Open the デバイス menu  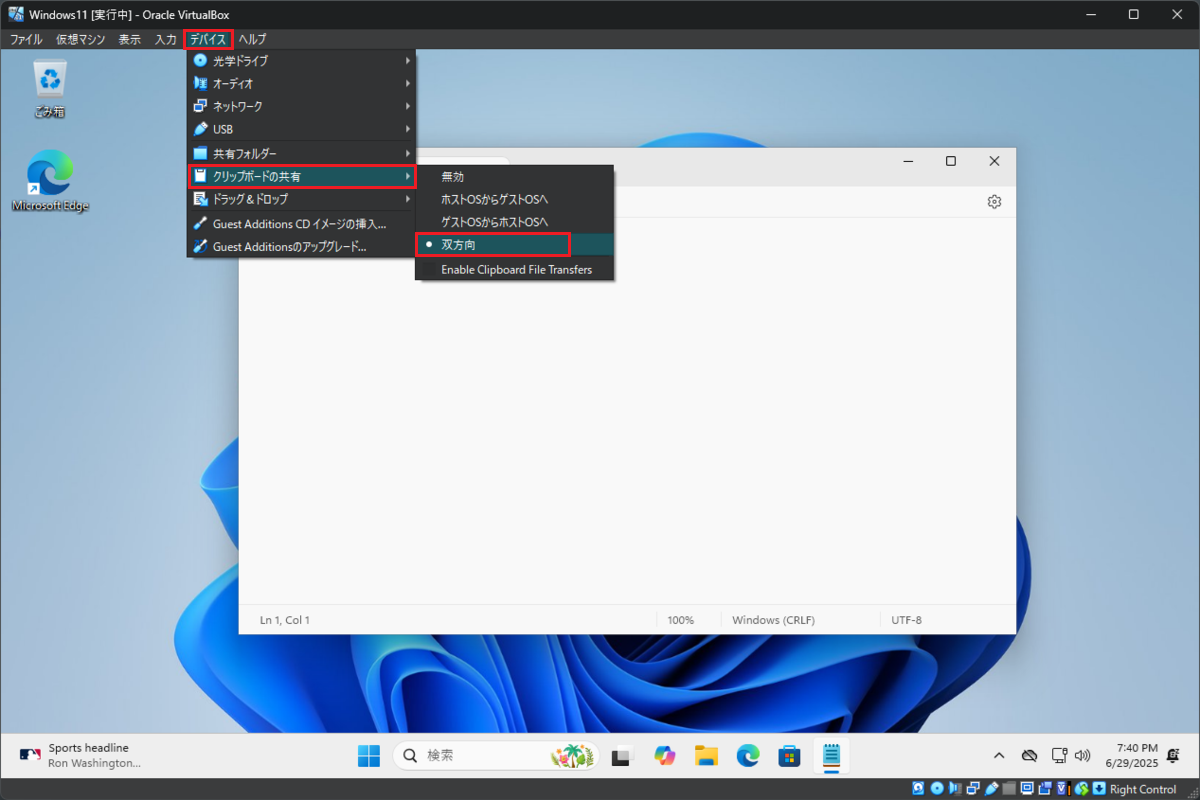[x=208, y=39]
